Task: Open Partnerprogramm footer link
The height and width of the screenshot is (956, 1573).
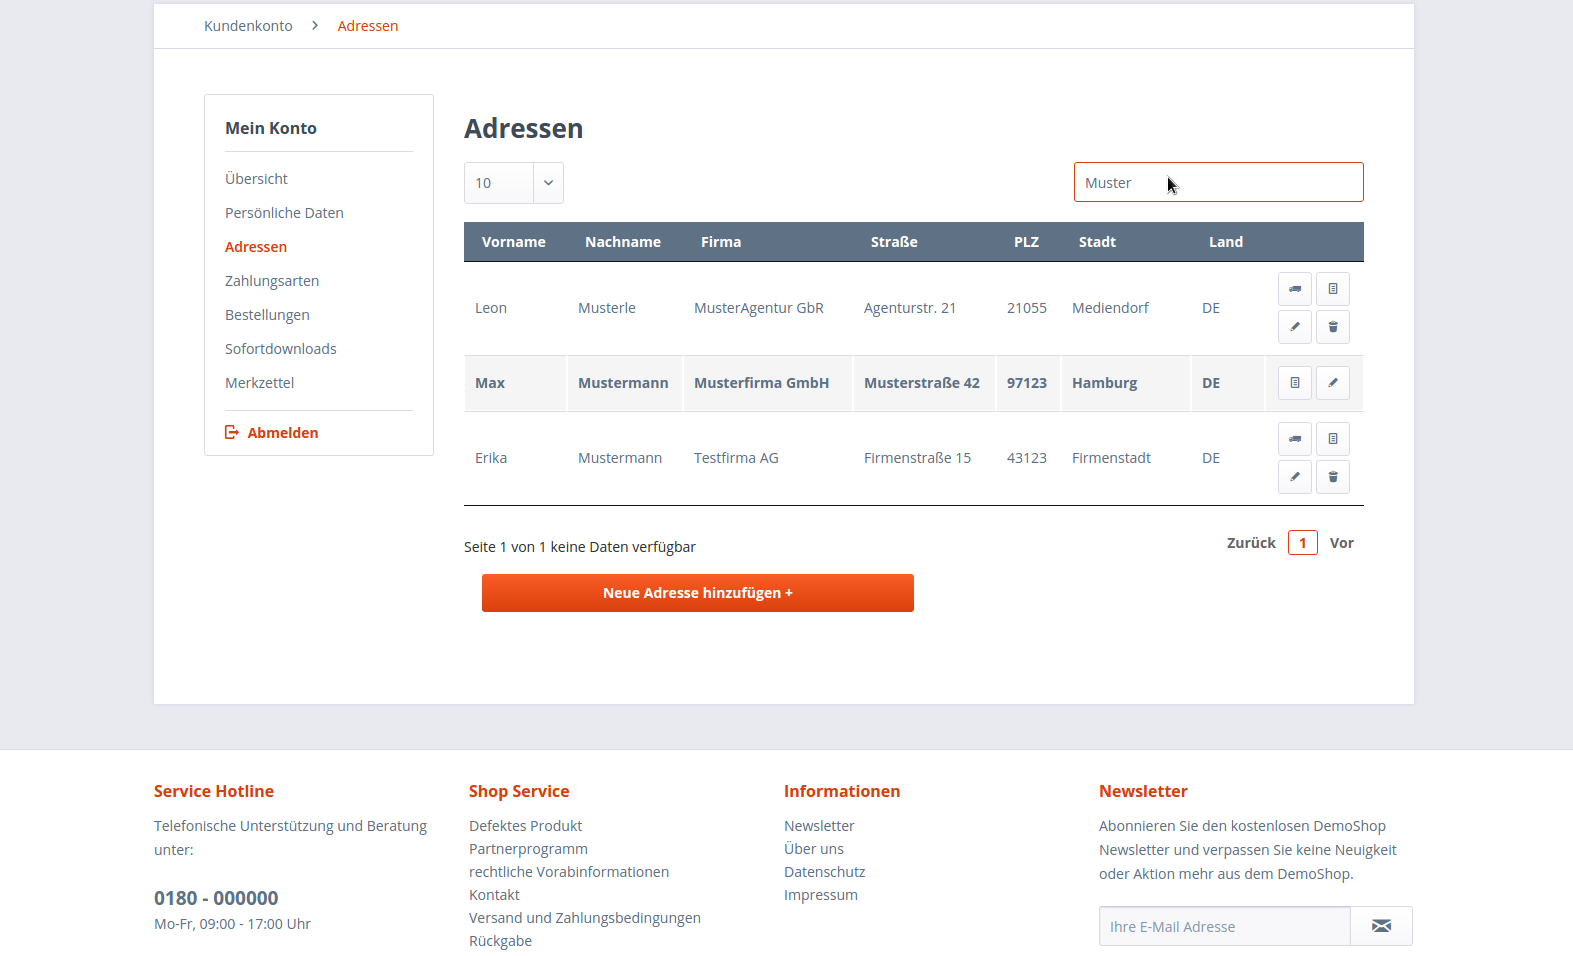Action: [528, 849]
